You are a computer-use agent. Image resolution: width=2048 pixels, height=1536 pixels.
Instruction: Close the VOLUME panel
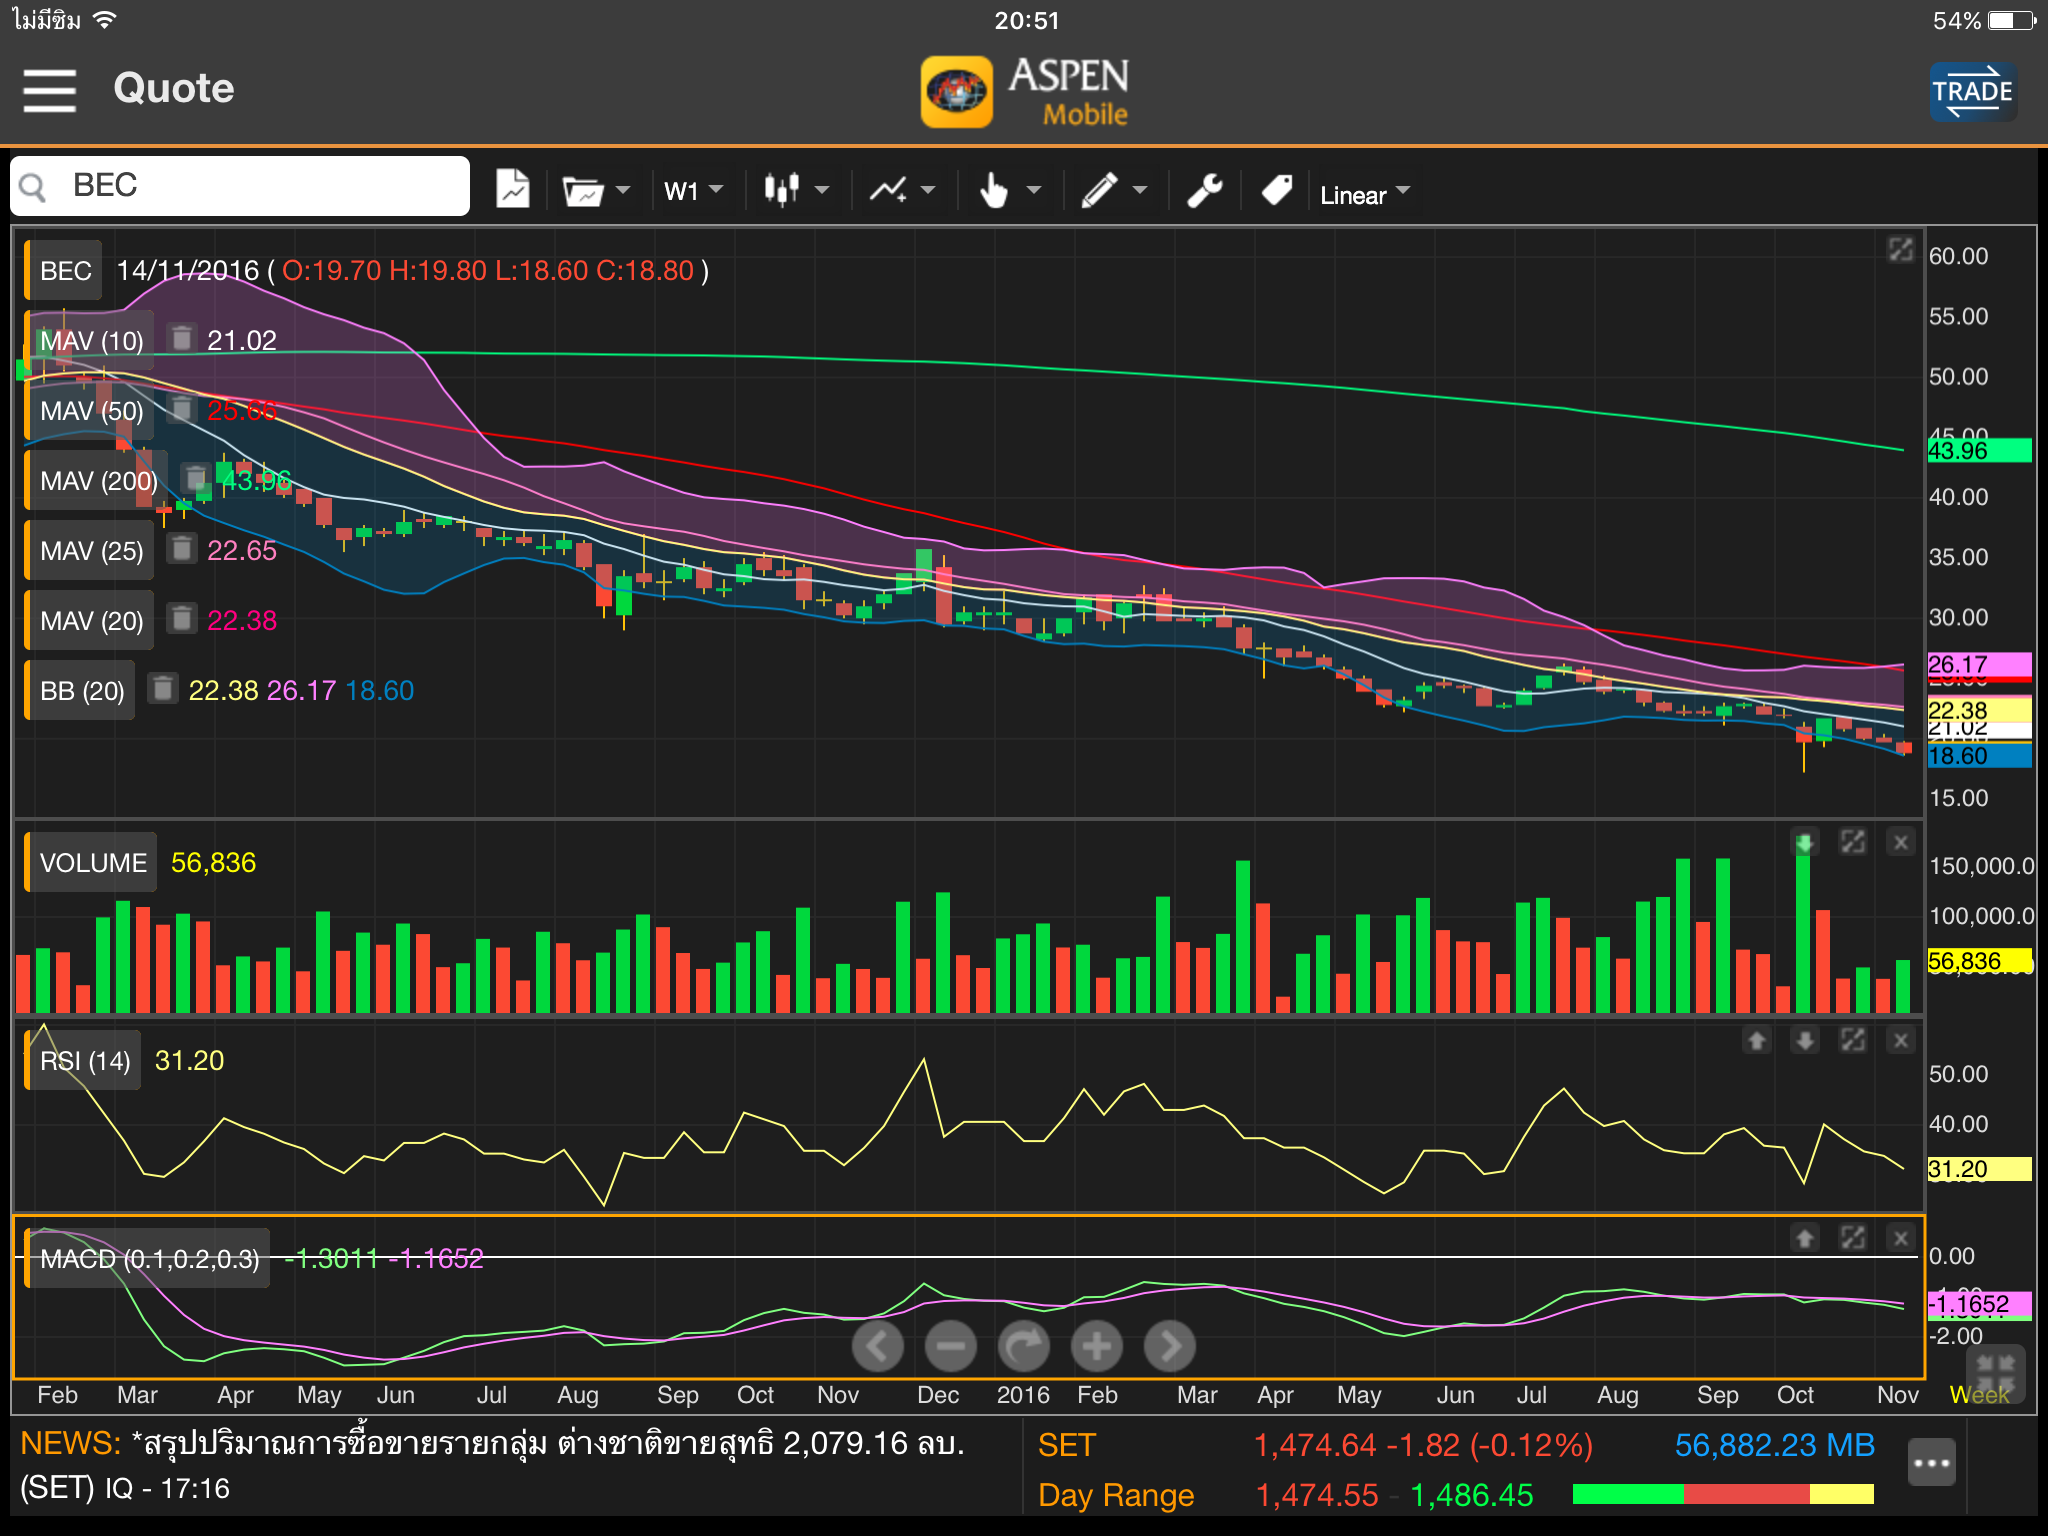pos(1901,843)
